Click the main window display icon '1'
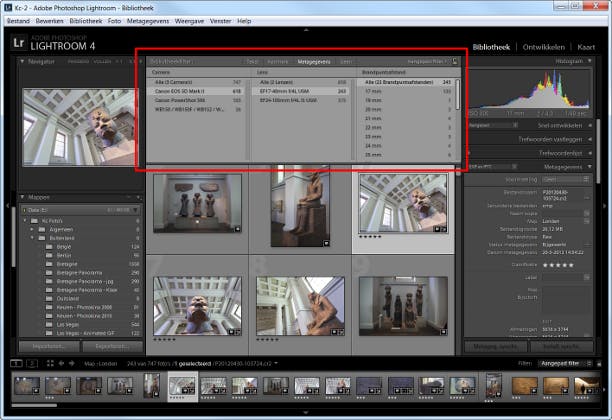 click(x=17, y=361)
